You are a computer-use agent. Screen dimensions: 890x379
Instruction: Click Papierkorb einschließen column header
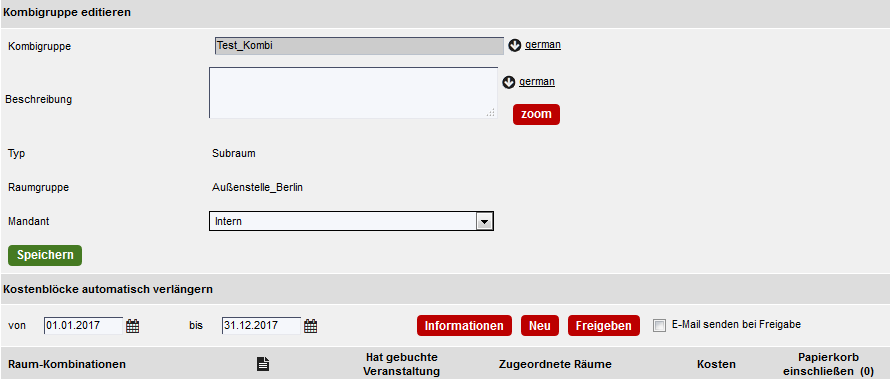(x=828, y=364)
